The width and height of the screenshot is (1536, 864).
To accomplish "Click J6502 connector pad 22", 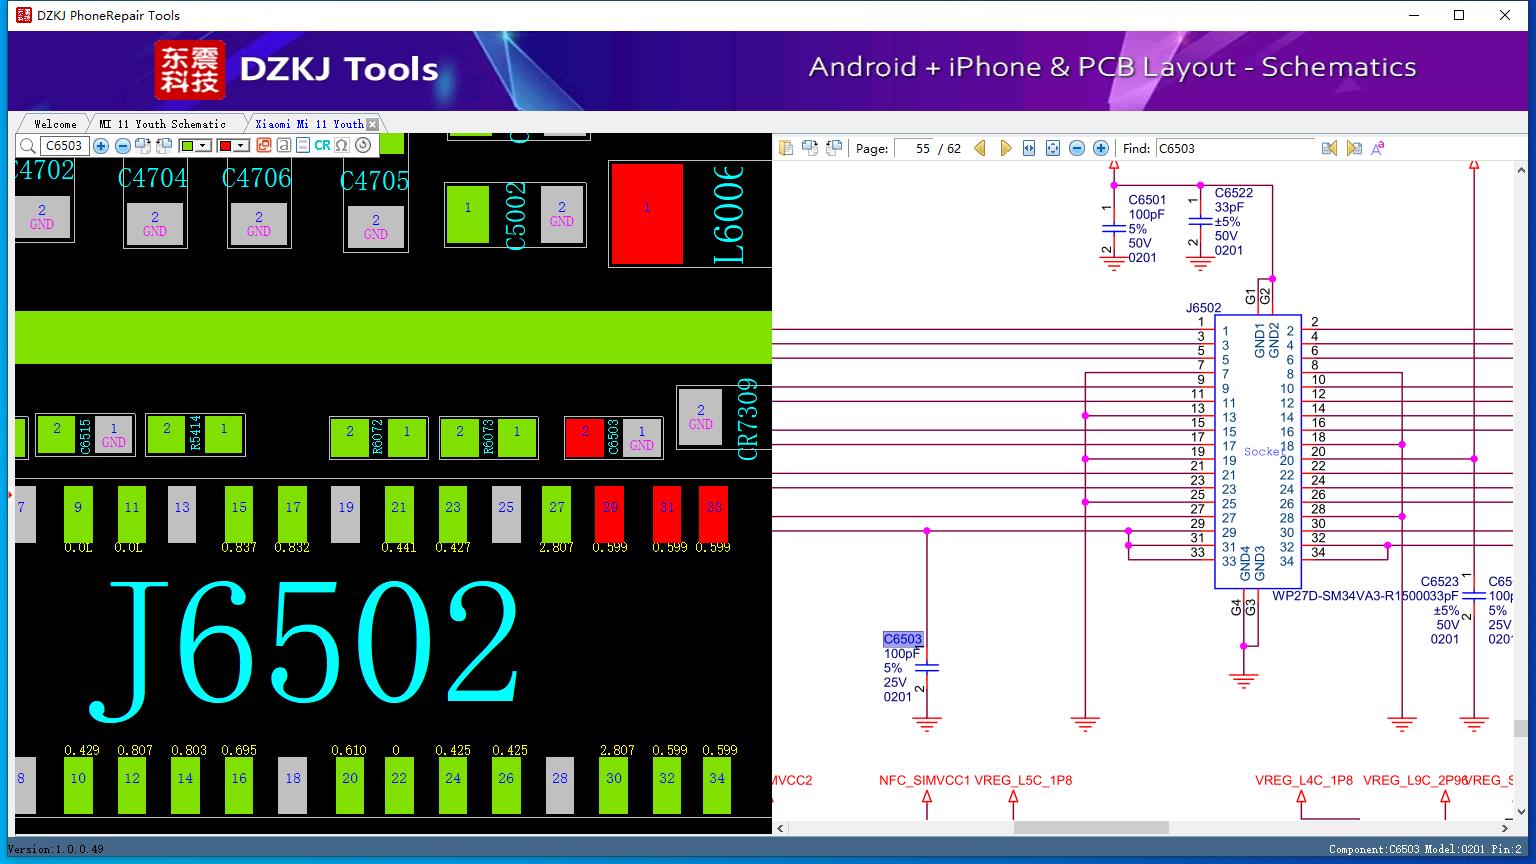I will tap(399, 785).
